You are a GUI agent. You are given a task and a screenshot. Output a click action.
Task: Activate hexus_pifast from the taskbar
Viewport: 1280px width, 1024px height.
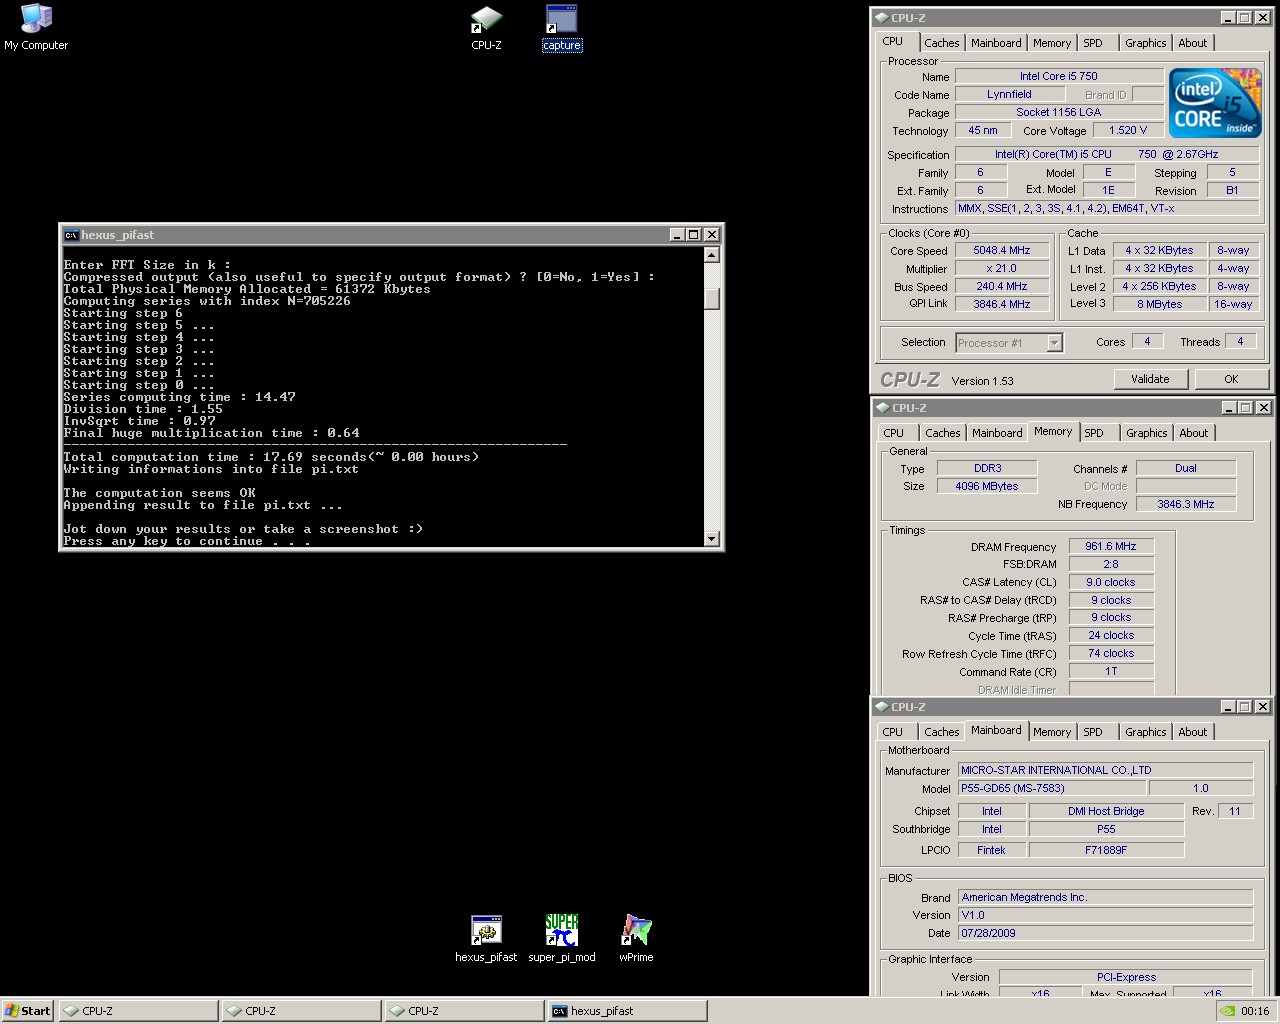pos(627,1011)
